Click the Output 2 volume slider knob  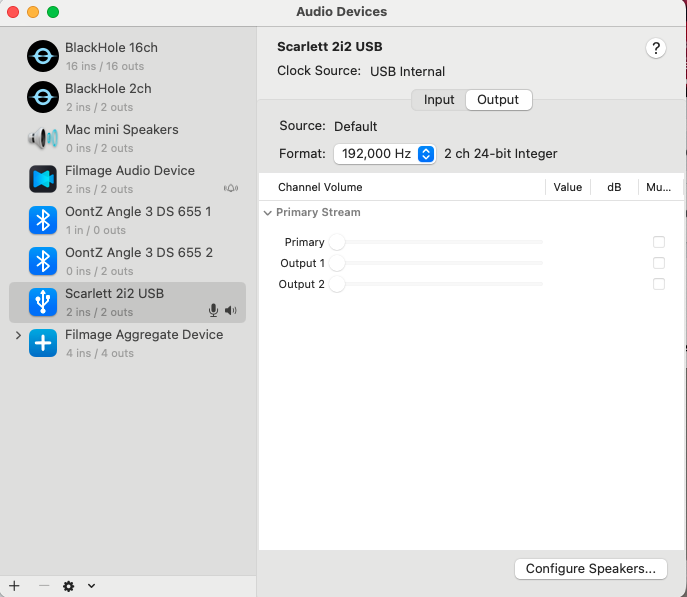point(337,284)
